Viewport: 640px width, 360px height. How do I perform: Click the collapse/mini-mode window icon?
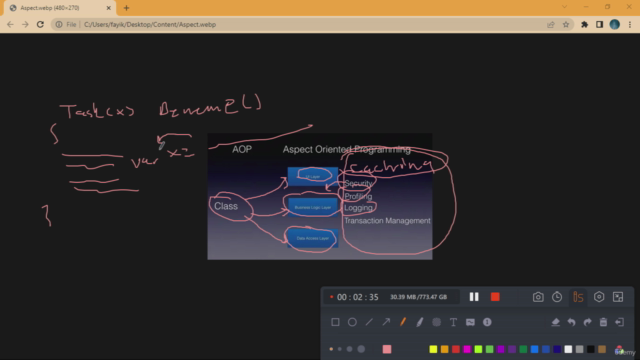point(618,297)
